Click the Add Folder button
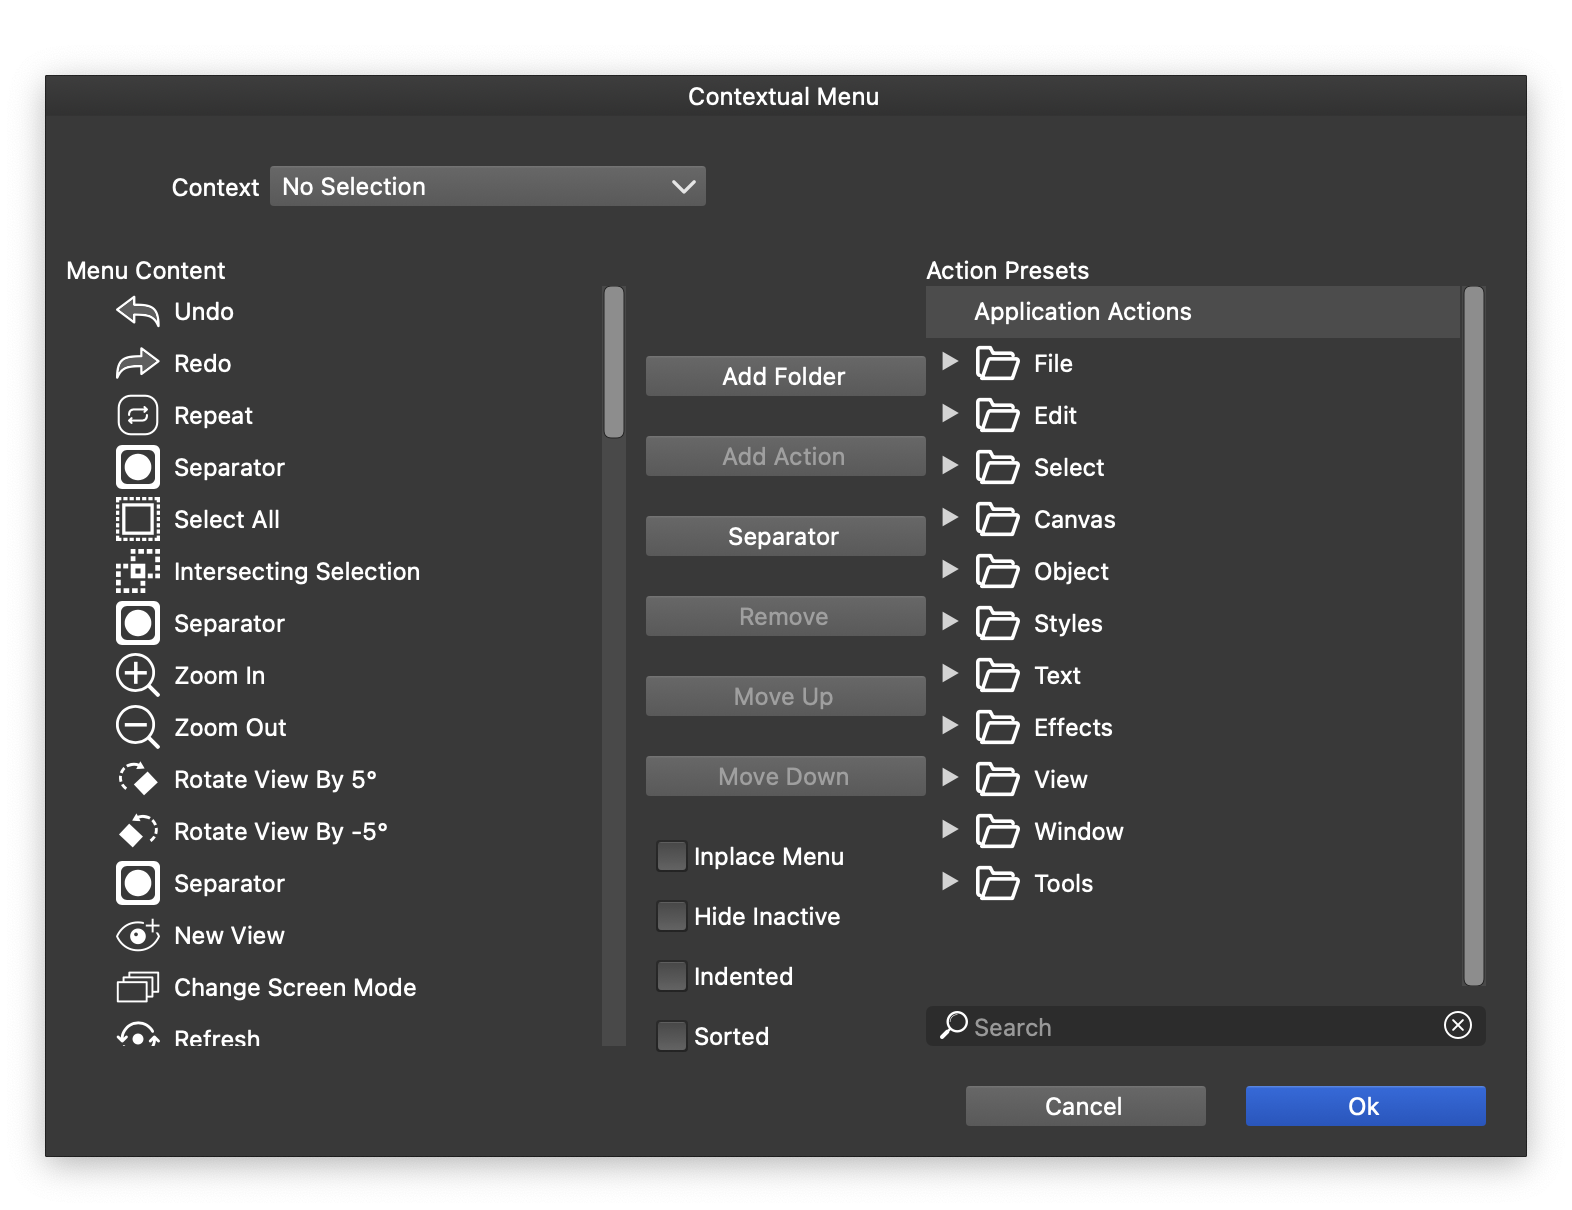The height and width of the screenshot is (1210, 1572). (785, 377)
